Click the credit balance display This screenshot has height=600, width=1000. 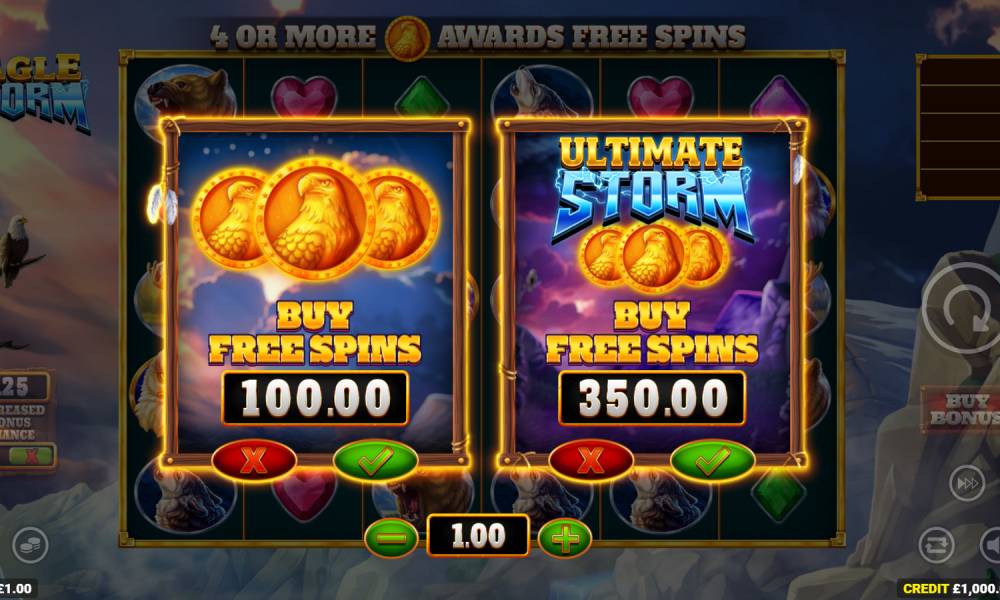[x=949, y=589]
